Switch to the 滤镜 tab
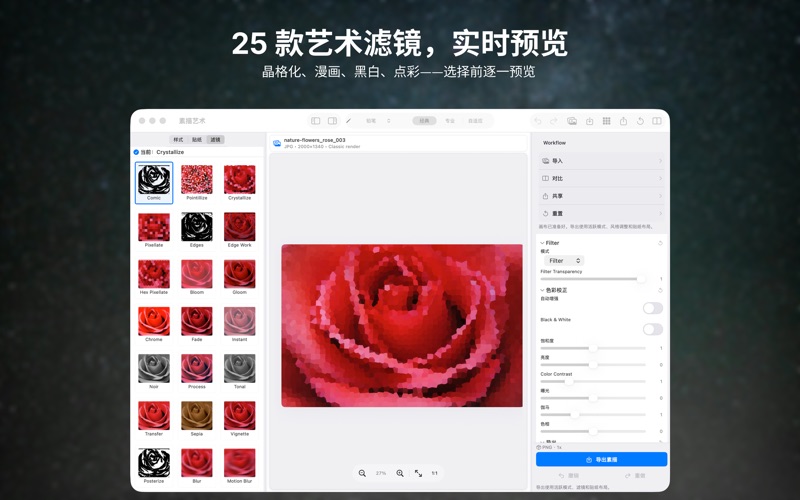The height and width of the screenshot is (500, 800). click(x=215, y=140)
